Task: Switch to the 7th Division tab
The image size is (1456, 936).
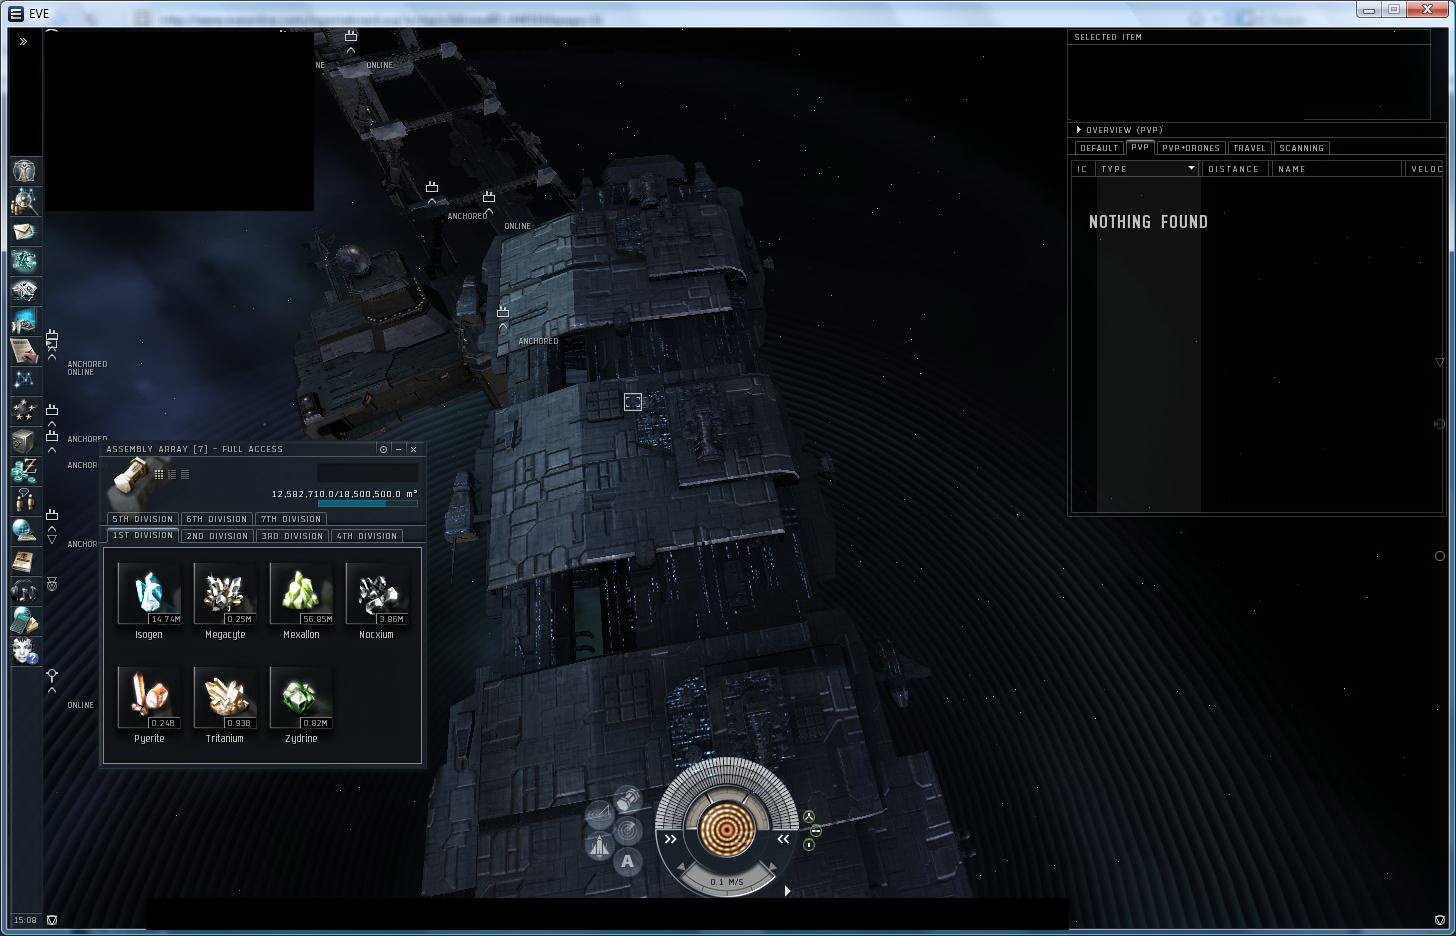Action: click(291, 519)
